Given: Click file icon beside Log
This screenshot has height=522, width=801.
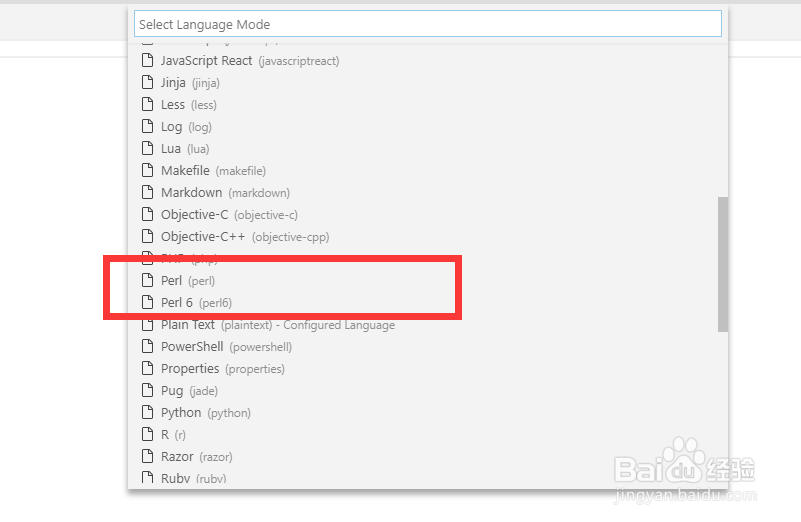Looking at the screenshot, I should pyautogui.click(x=147, y=126).
